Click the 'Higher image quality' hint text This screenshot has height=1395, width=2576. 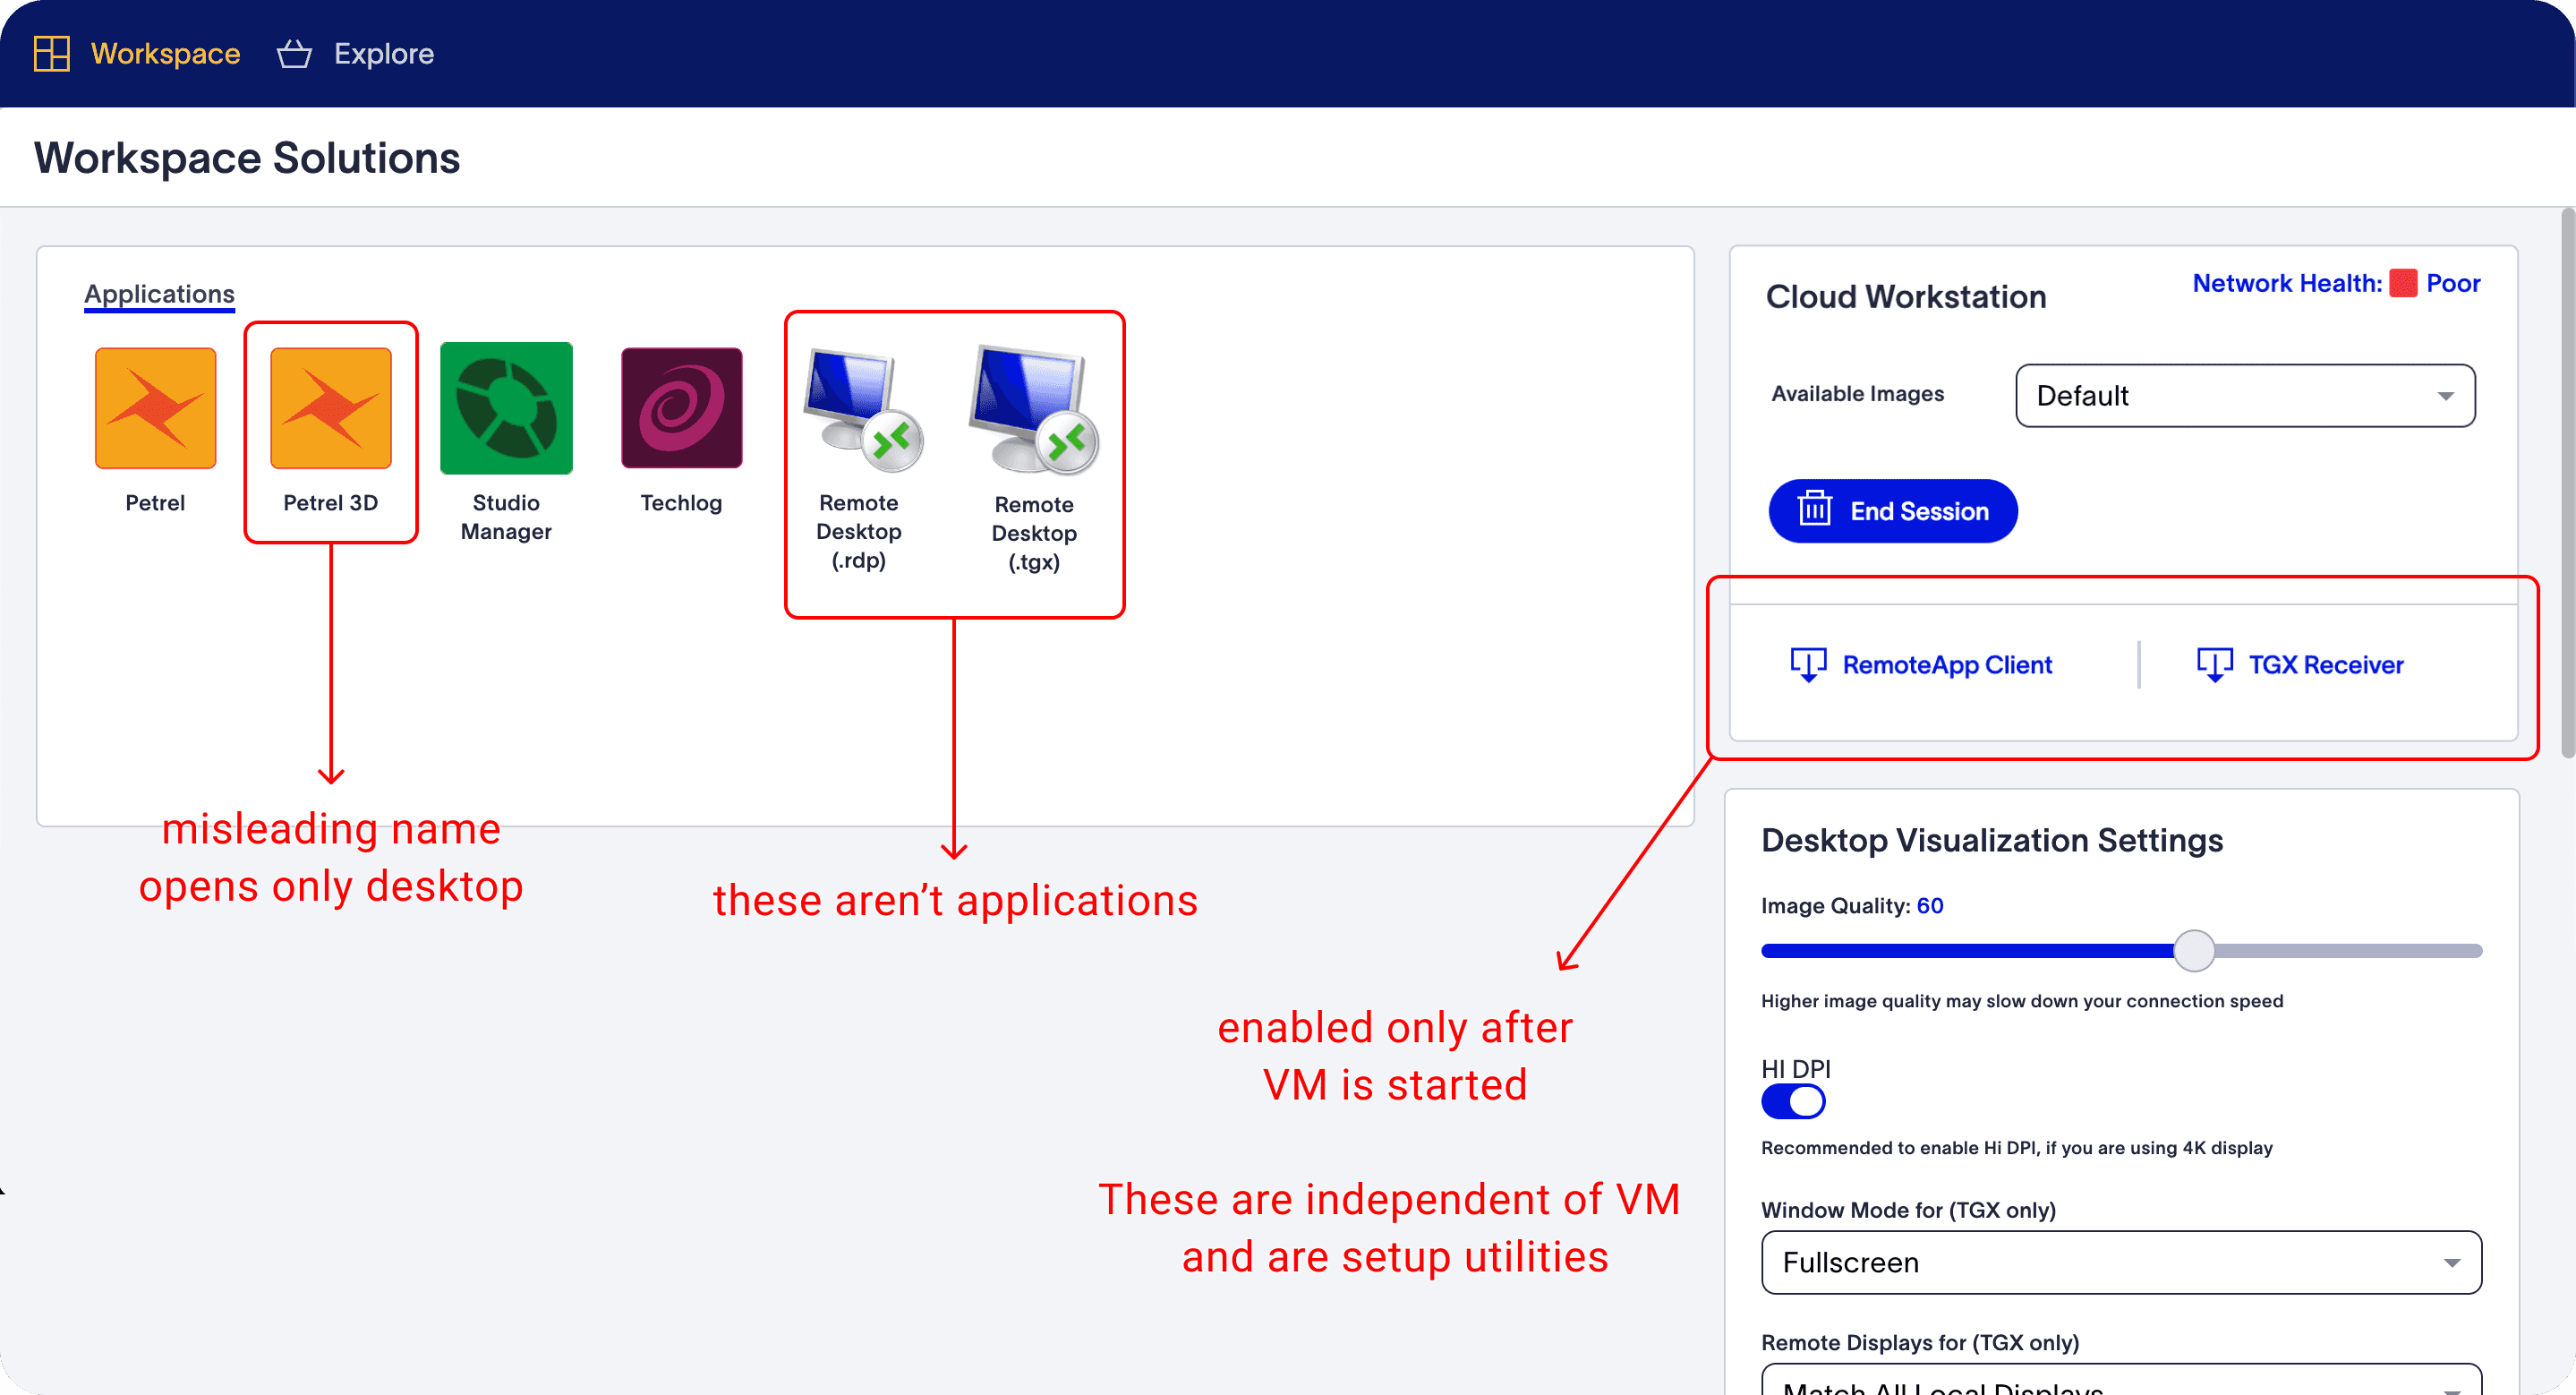pyautogui.click(x=2022, y=1001)
